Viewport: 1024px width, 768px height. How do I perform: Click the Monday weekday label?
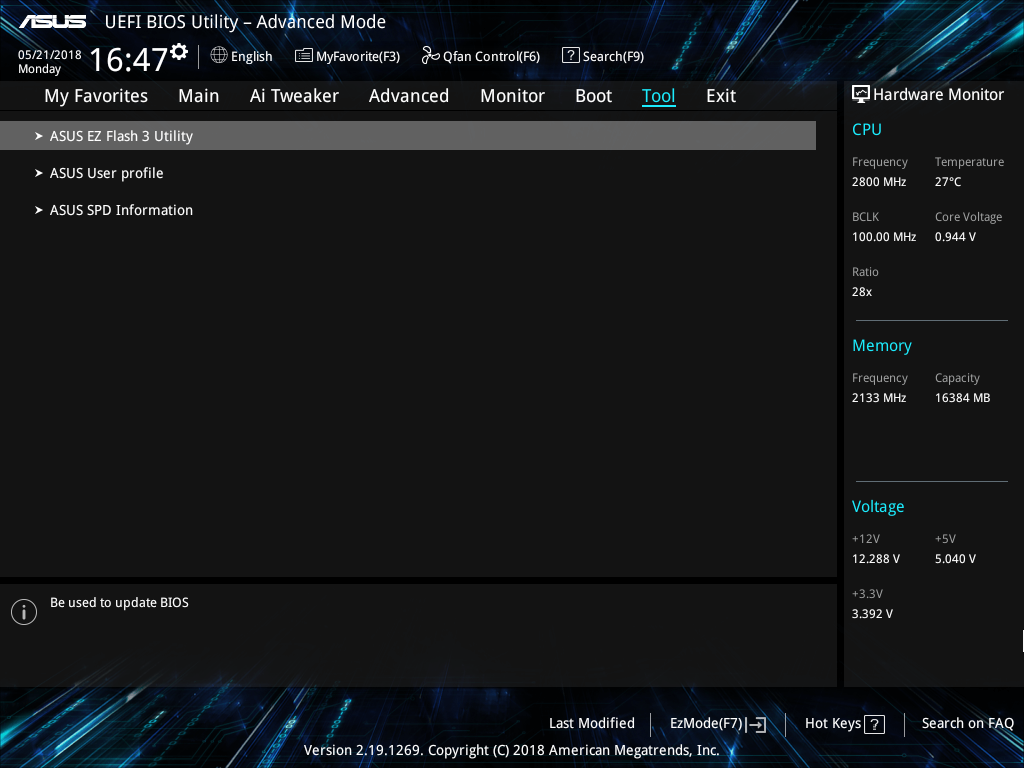tap(39, 69)
